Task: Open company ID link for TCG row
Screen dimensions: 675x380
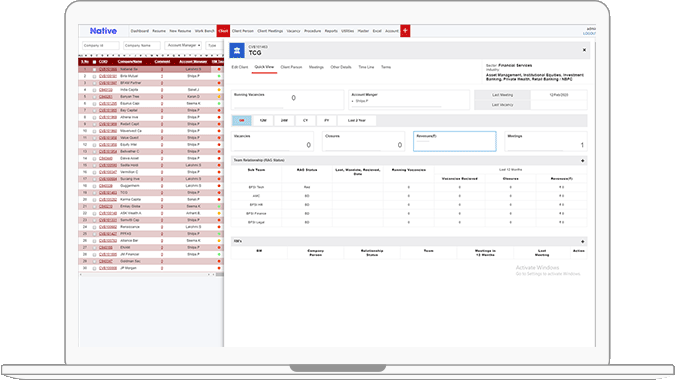Action: pyautogui.click(x=108, y=193)
